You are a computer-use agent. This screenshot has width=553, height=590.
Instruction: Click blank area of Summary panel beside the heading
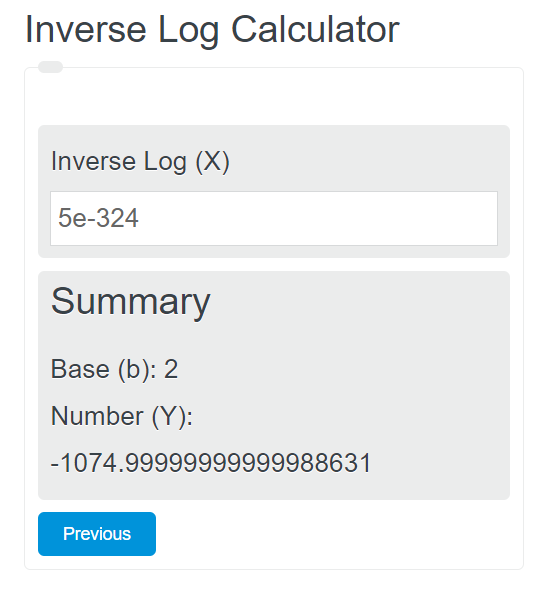(357, 303)
